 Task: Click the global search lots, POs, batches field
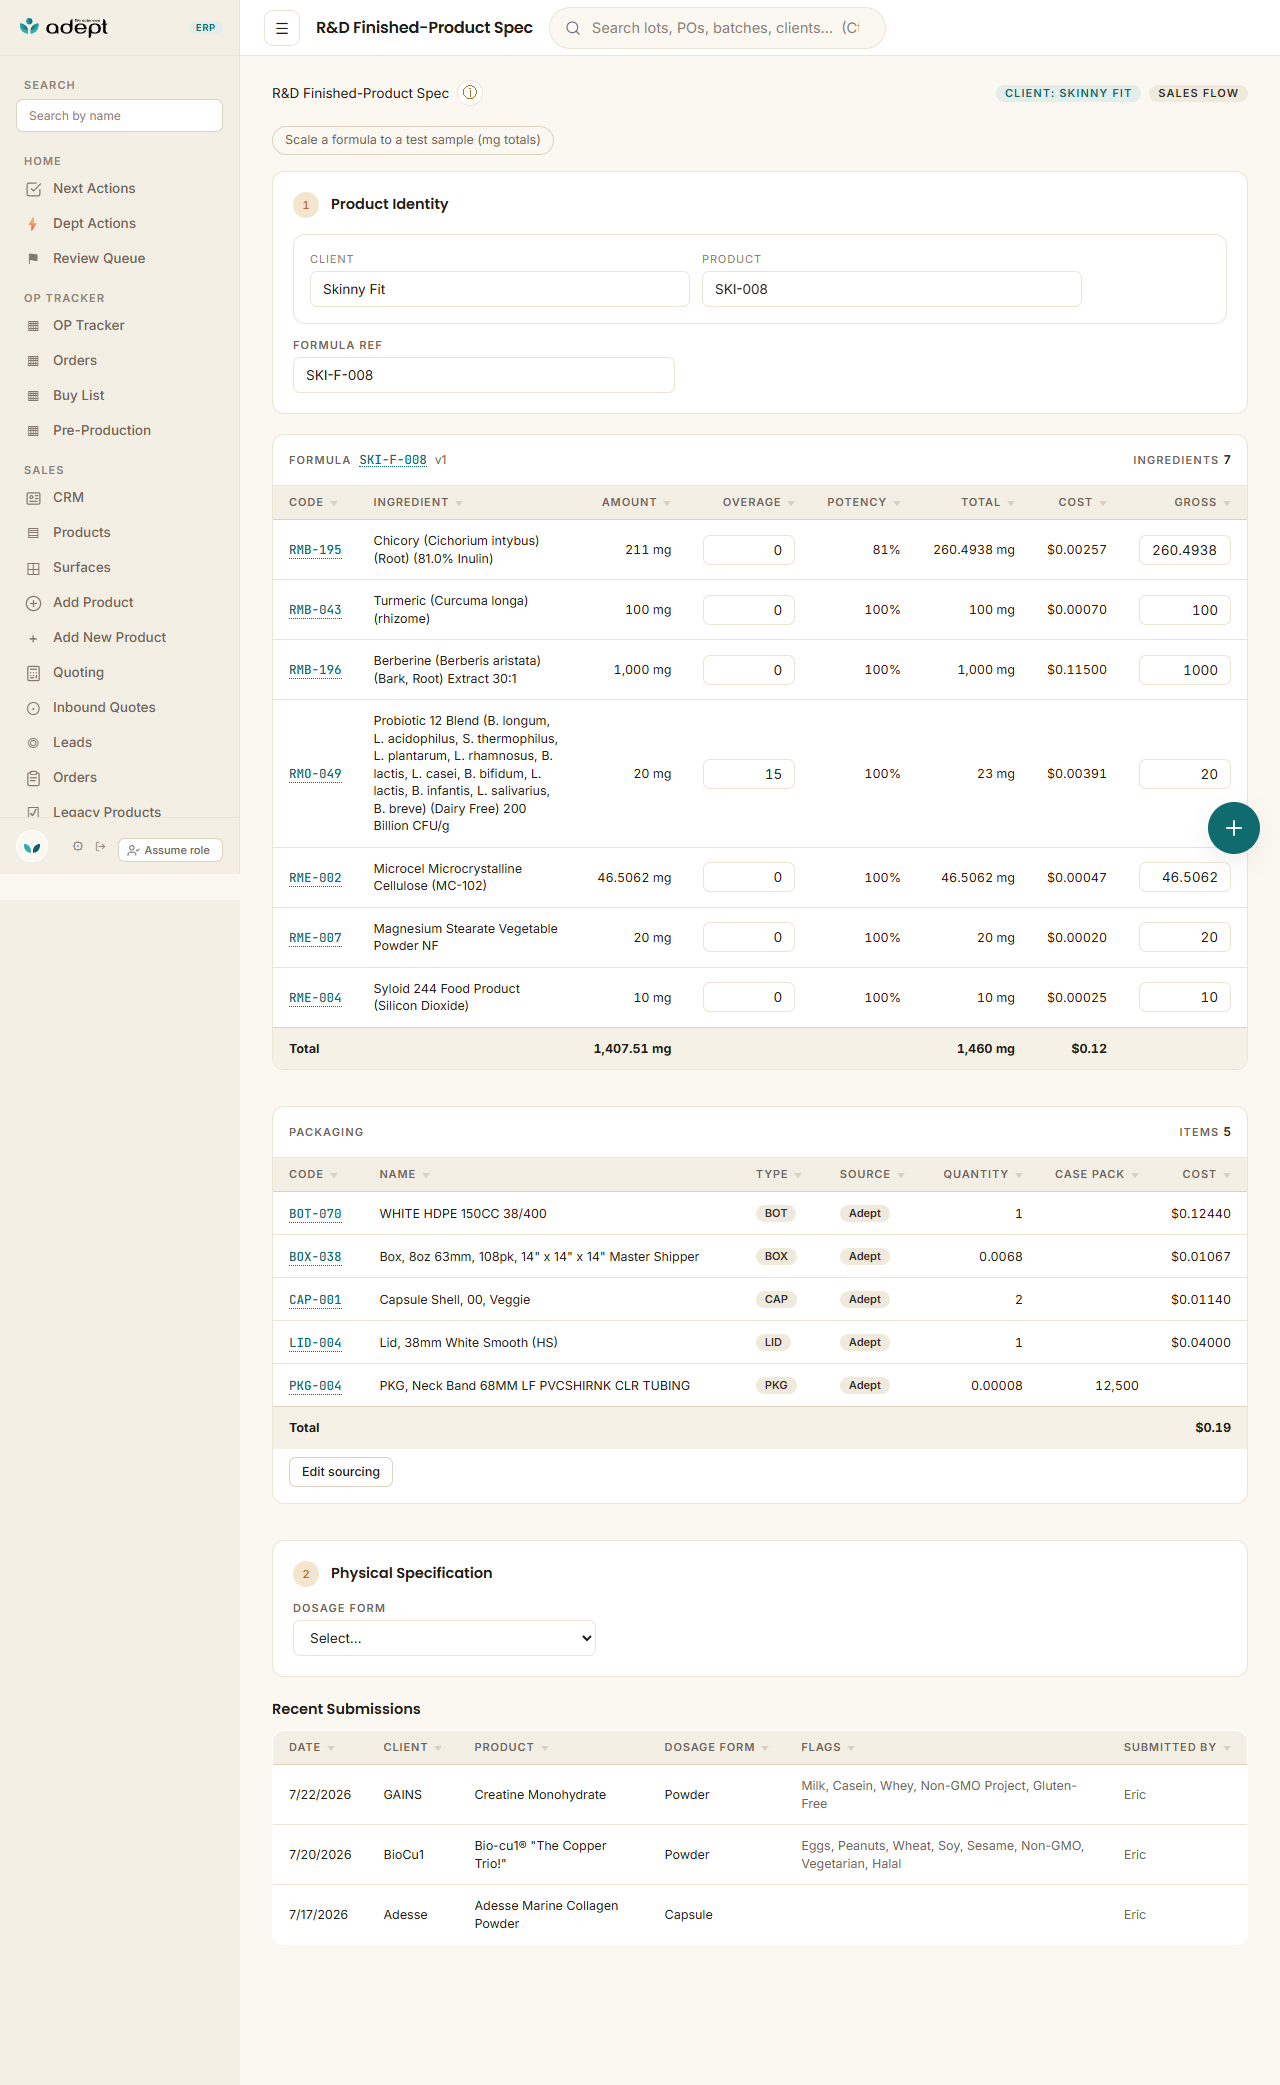click(x=717, y=28)
